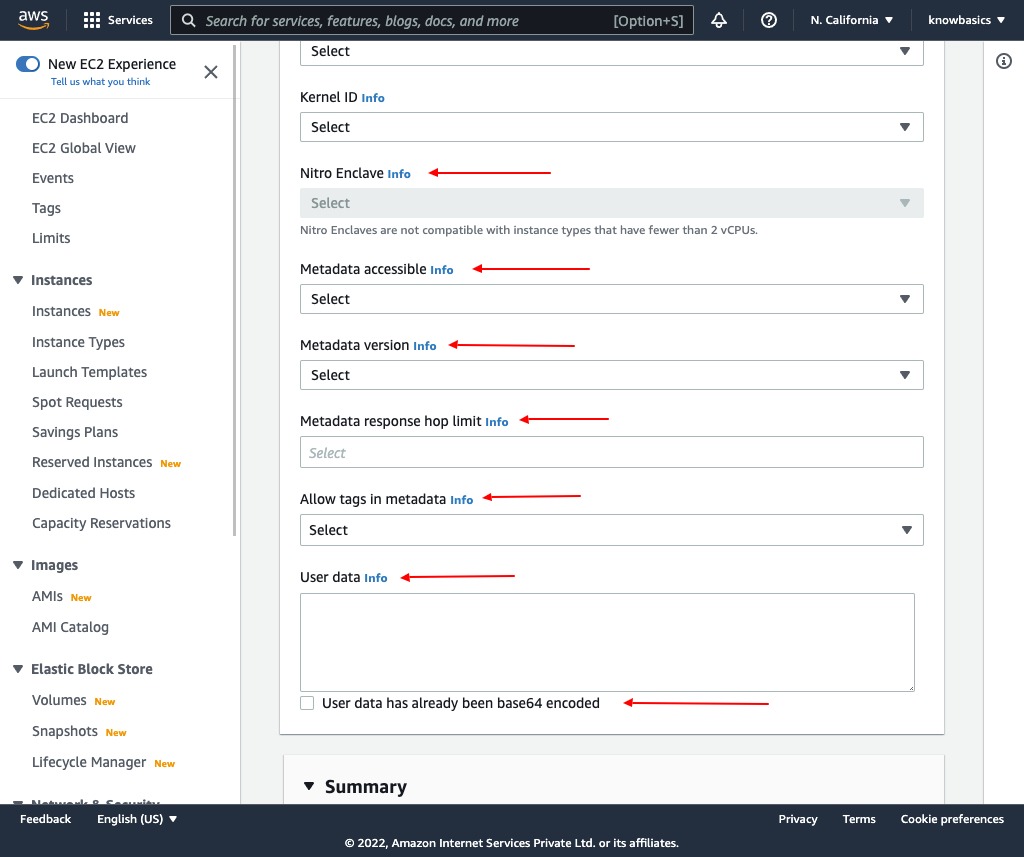
Task: Open AMIs page
Action: 48,596
